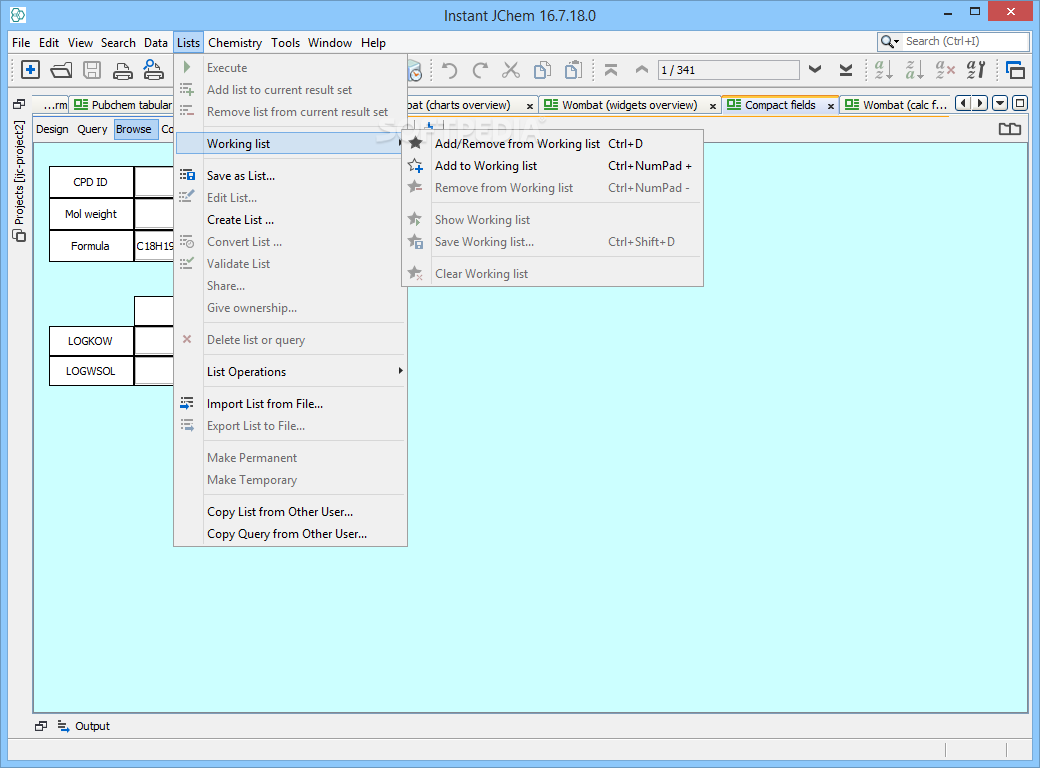Click the Sort ascending a-z icon
Viewport: 1040px width, 768px height.
(x=883, y=70)
